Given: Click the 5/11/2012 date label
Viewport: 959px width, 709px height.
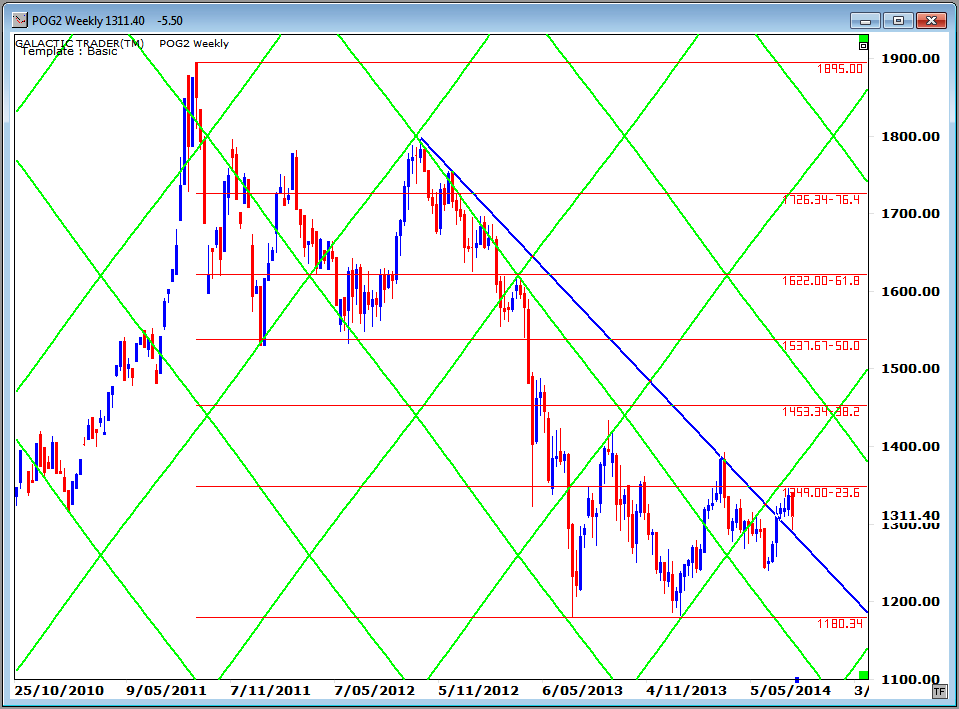Looking at the screenshot, I should pyautogui.click(x=478, y=691).
